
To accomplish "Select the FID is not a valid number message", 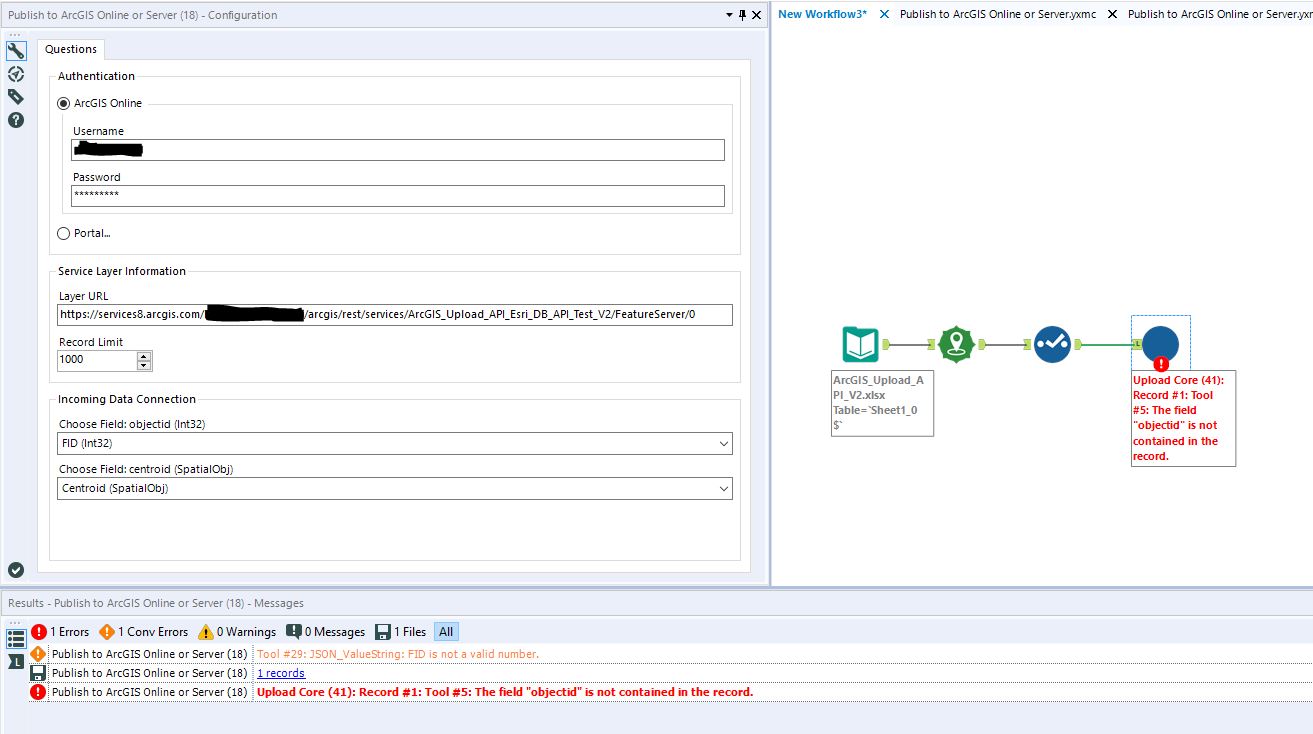I will click(x=398, y=654).
